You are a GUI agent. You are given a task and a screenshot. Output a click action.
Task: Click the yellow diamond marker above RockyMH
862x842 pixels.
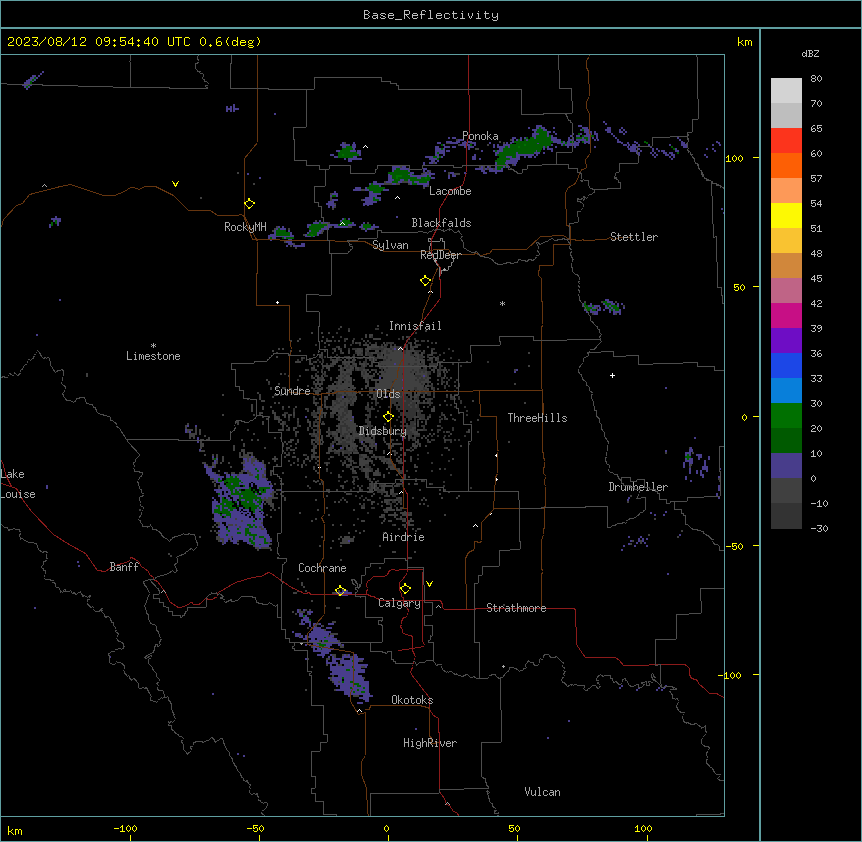point(250,204)
